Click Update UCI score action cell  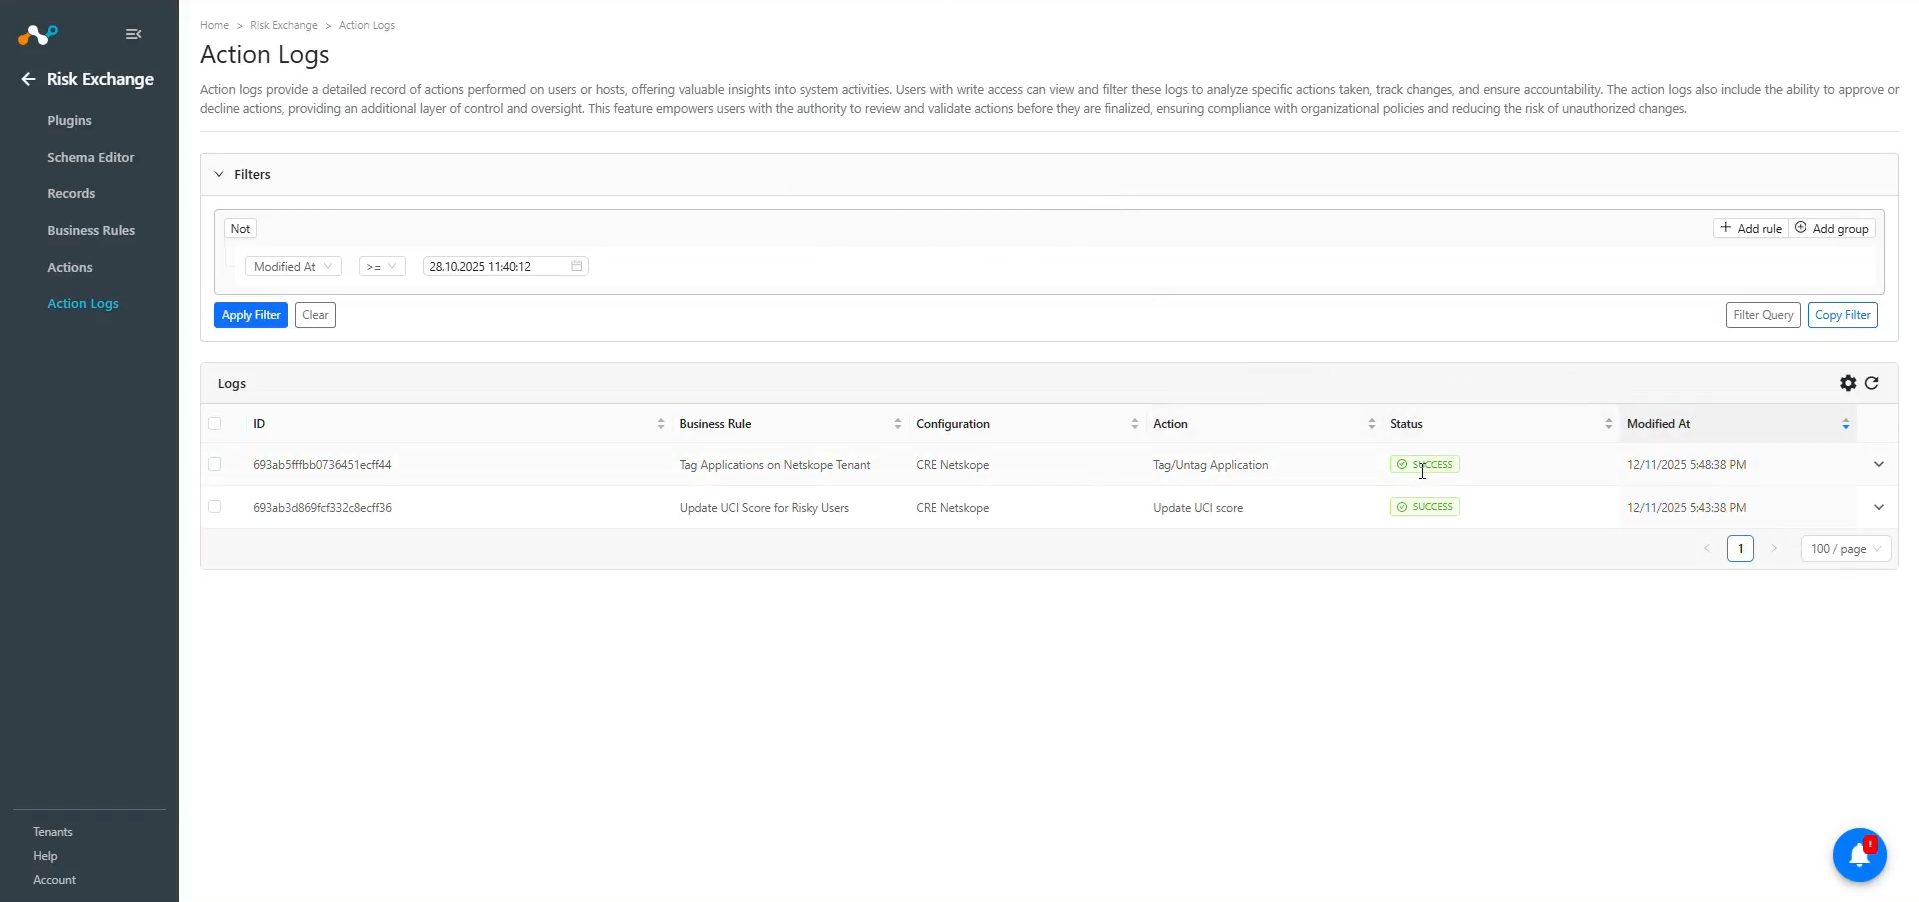[x=1198, y=508]
